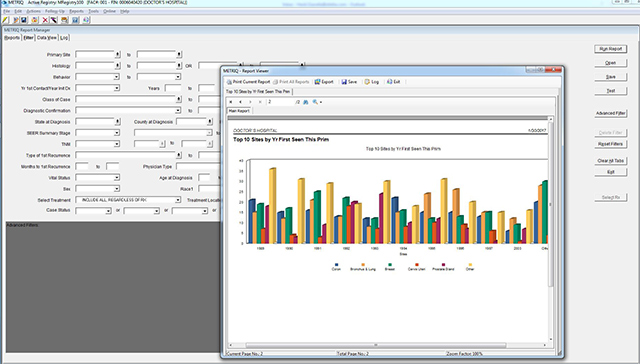Open the Log from Report Viewer toolbar
The image size is (640, 364).
371,82
